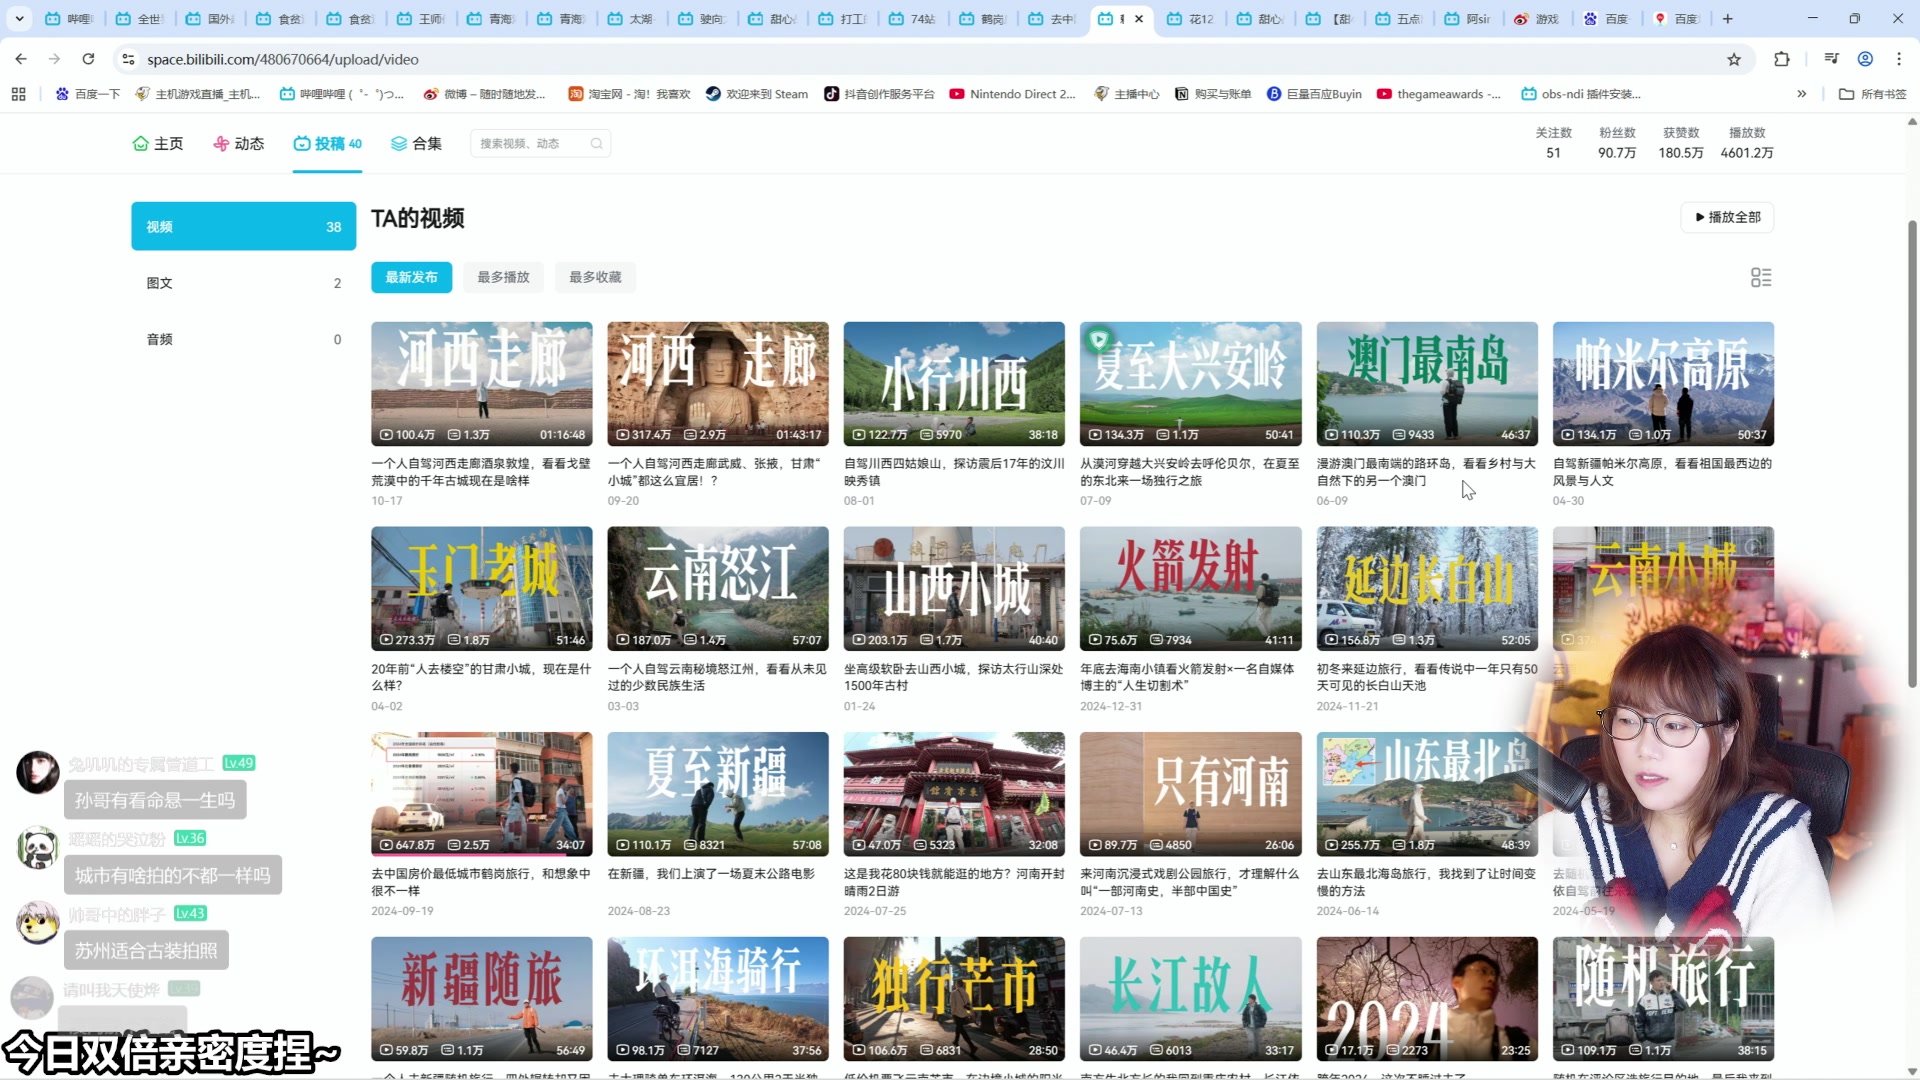Click the 主页 home icon in profile navigation
Image resolution: width=1920 pixels, height=1080 pixels.
[141, 143]
